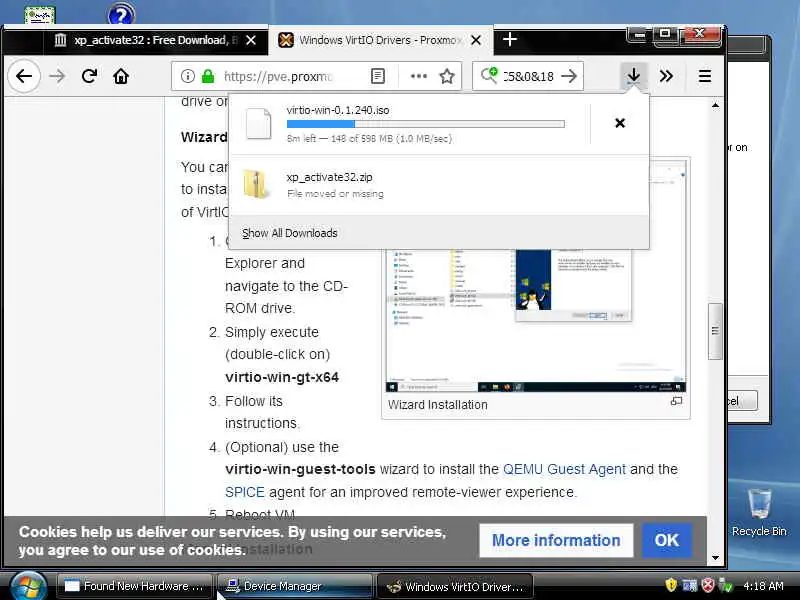Open the Wizard Installation screenshot thumbnail
800x600 pixels.
pyautogui.click(x=535, y=321)
